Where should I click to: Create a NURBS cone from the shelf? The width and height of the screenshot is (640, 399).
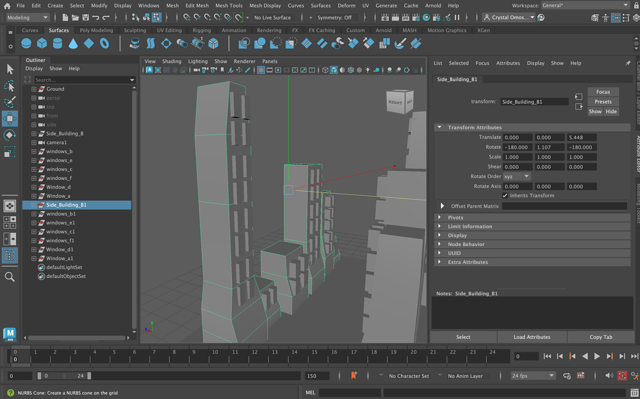(73, 43)
